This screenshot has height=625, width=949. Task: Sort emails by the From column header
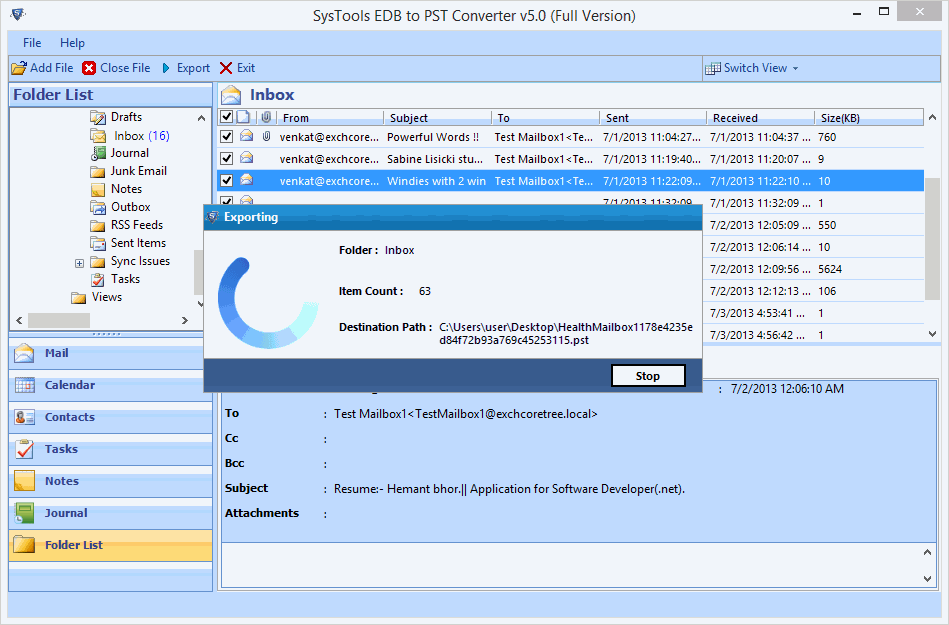pos(330,117)
